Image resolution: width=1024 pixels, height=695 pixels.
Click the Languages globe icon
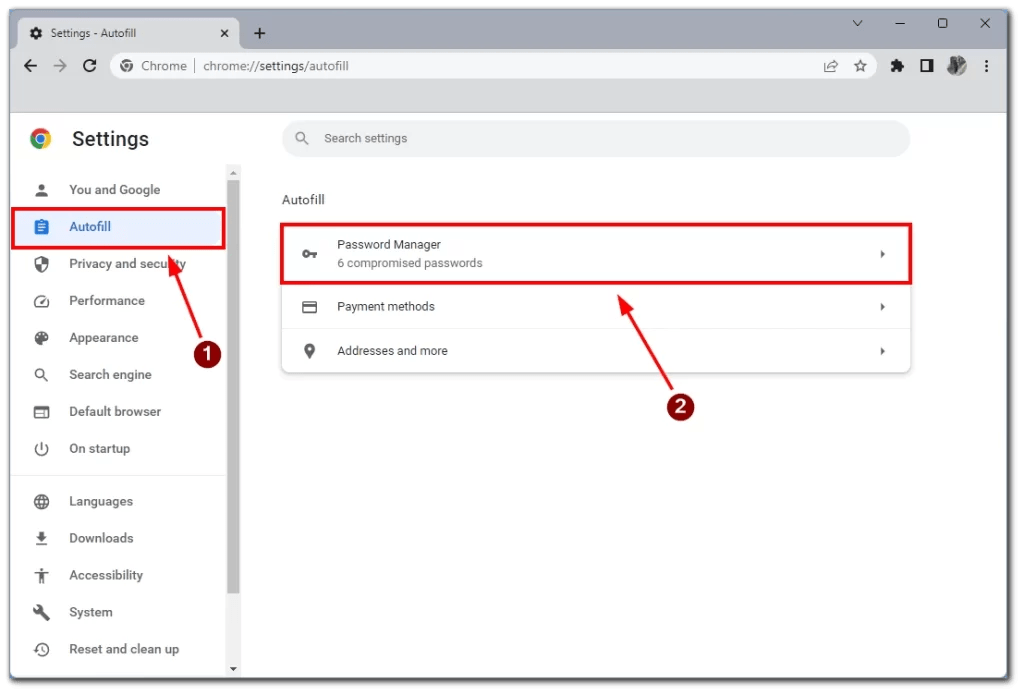click(x=41, y=502)
